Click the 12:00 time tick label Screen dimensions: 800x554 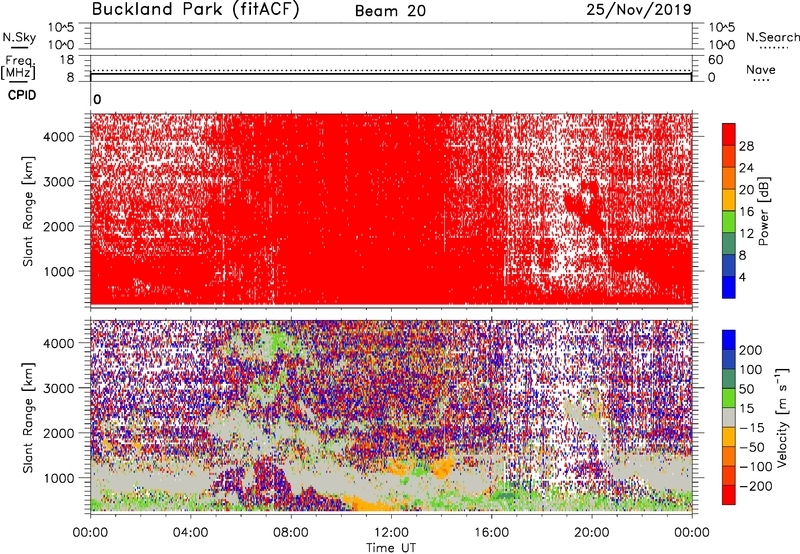pyautogui.click(x=391, y=533)
